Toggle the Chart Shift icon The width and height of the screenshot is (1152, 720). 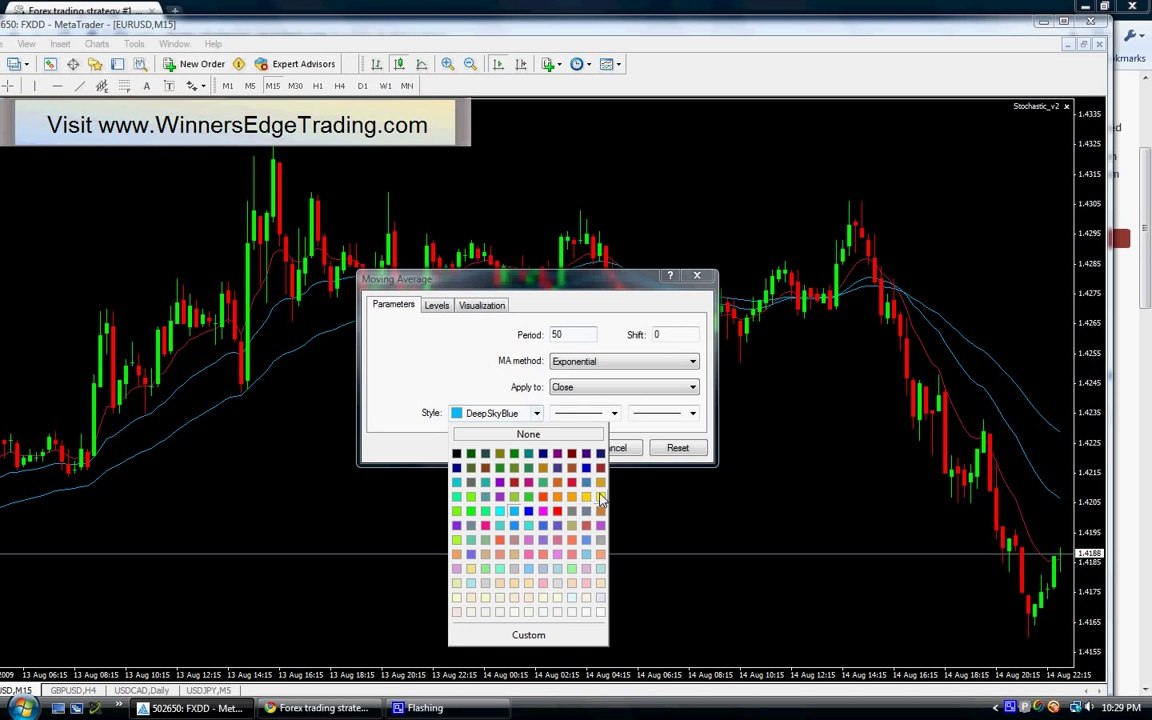click(x=521, y=64)
